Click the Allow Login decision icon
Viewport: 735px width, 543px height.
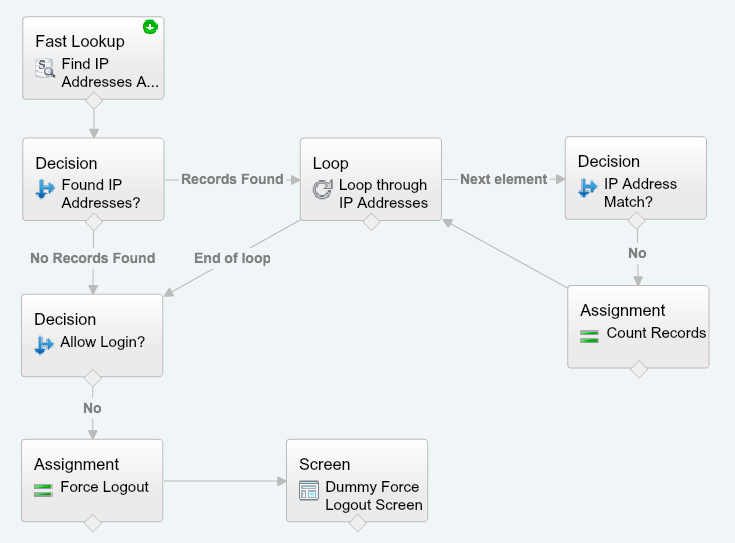tap(45, 345)
